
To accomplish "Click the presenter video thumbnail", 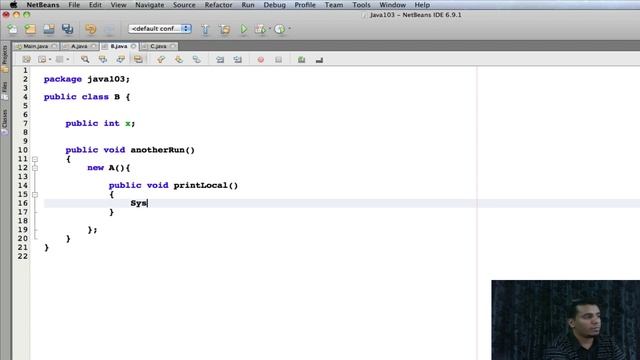I will 566,320.
